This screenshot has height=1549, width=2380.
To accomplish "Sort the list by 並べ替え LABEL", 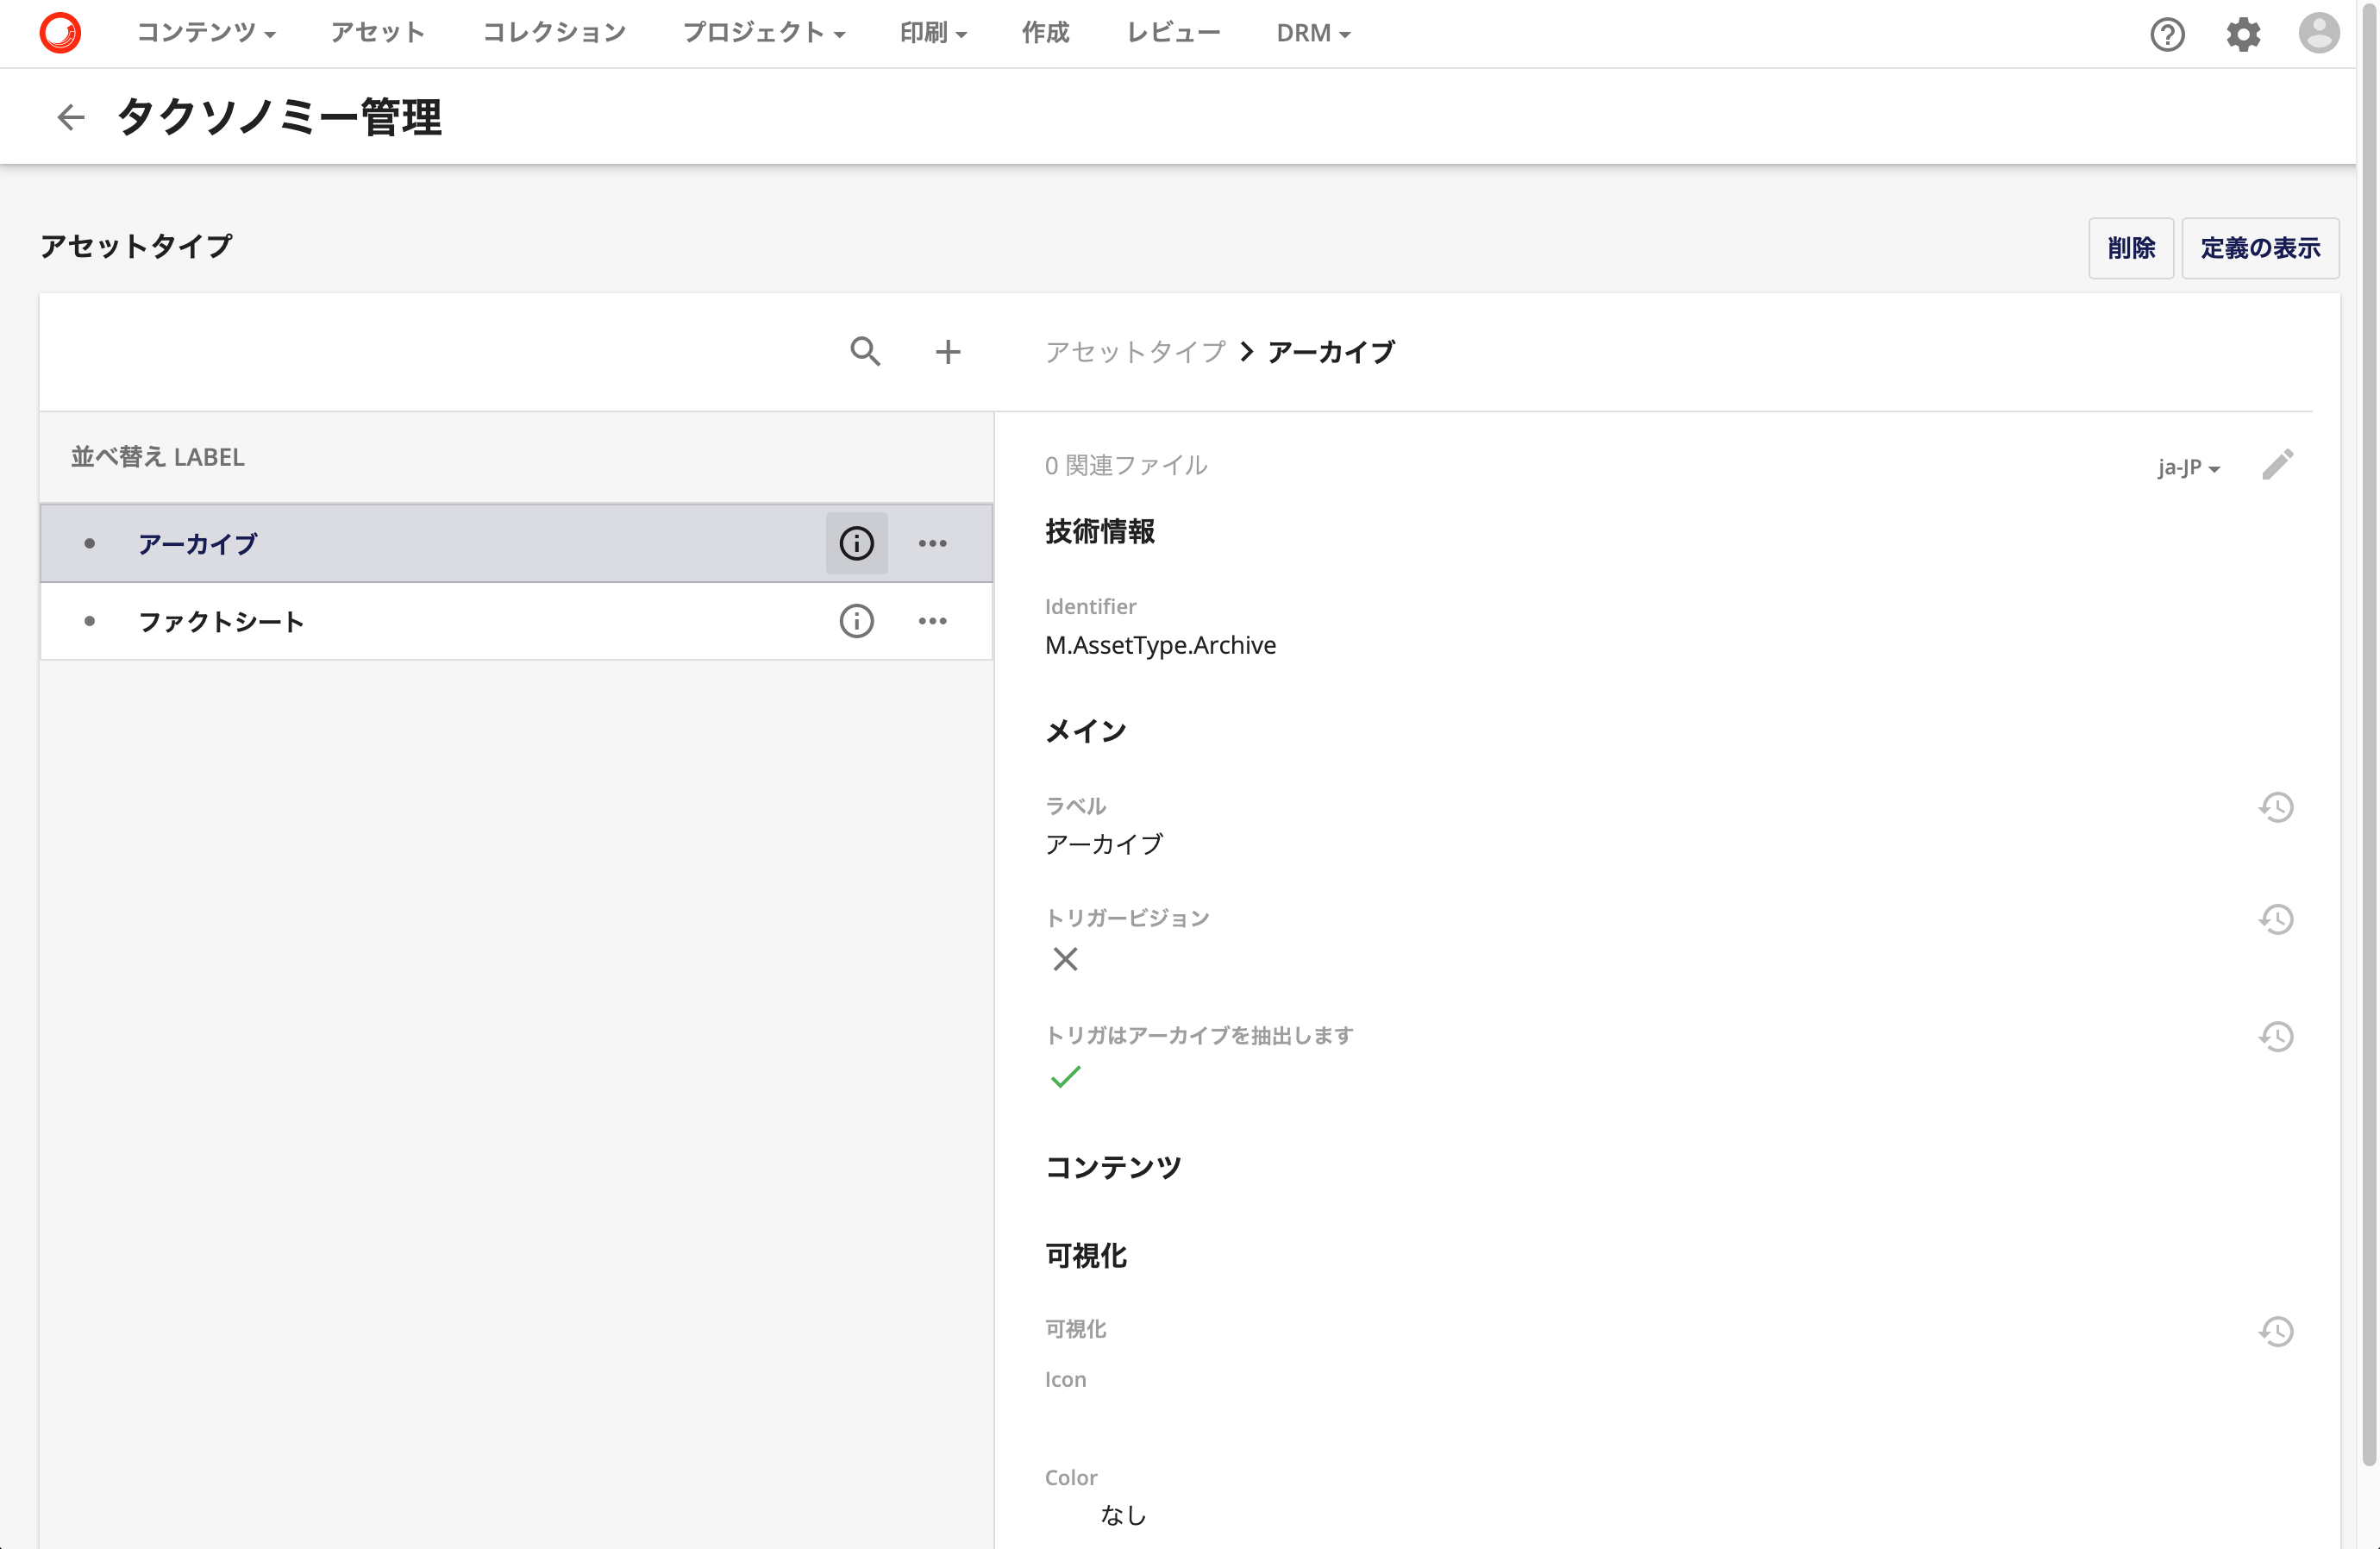I will [x=158, y=457].
